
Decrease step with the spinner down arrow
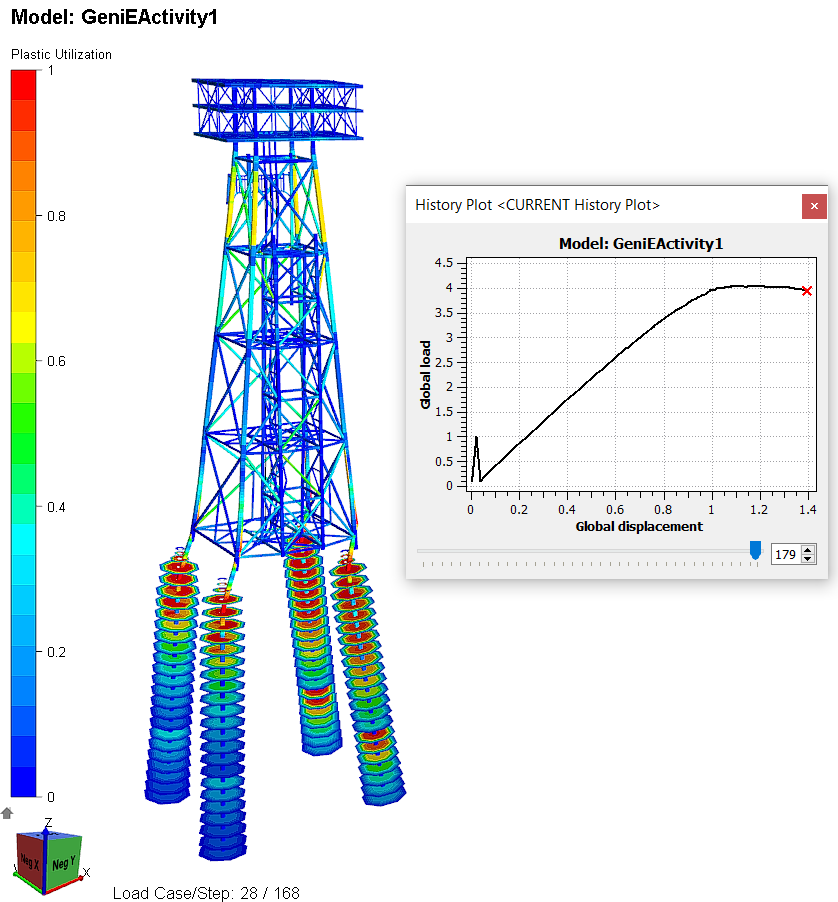point(808,559)
